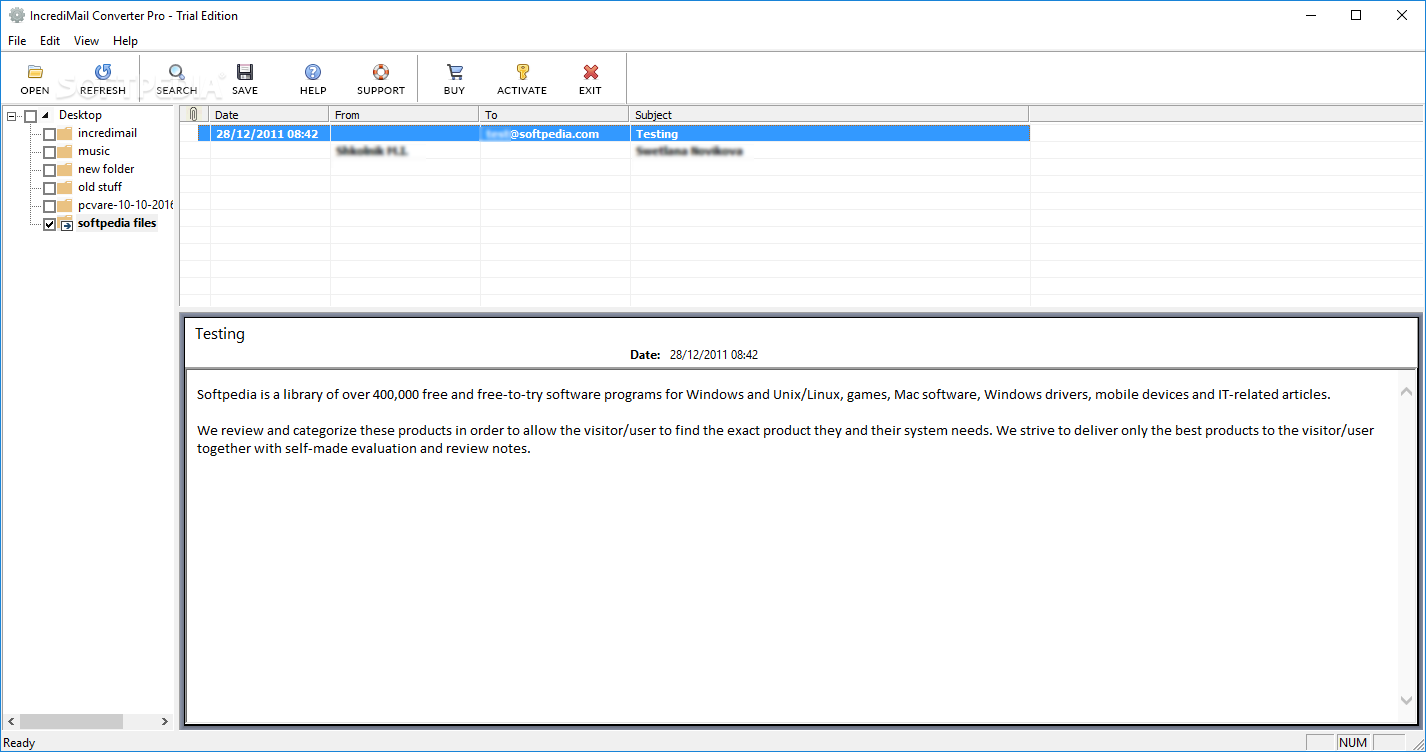Sort emails by To column header

pos(555,115)
